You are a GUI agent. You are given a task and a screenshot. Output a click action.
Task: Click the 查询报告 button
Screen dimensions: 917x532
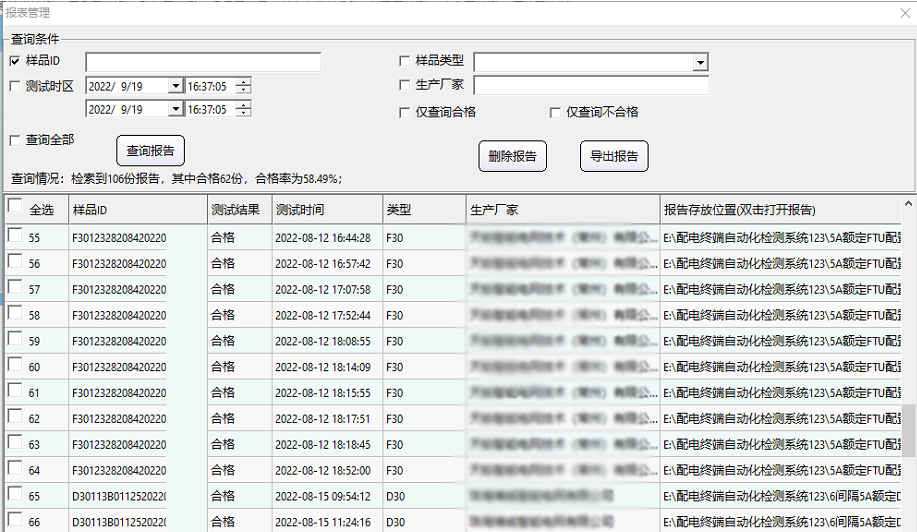pos(151,151)
